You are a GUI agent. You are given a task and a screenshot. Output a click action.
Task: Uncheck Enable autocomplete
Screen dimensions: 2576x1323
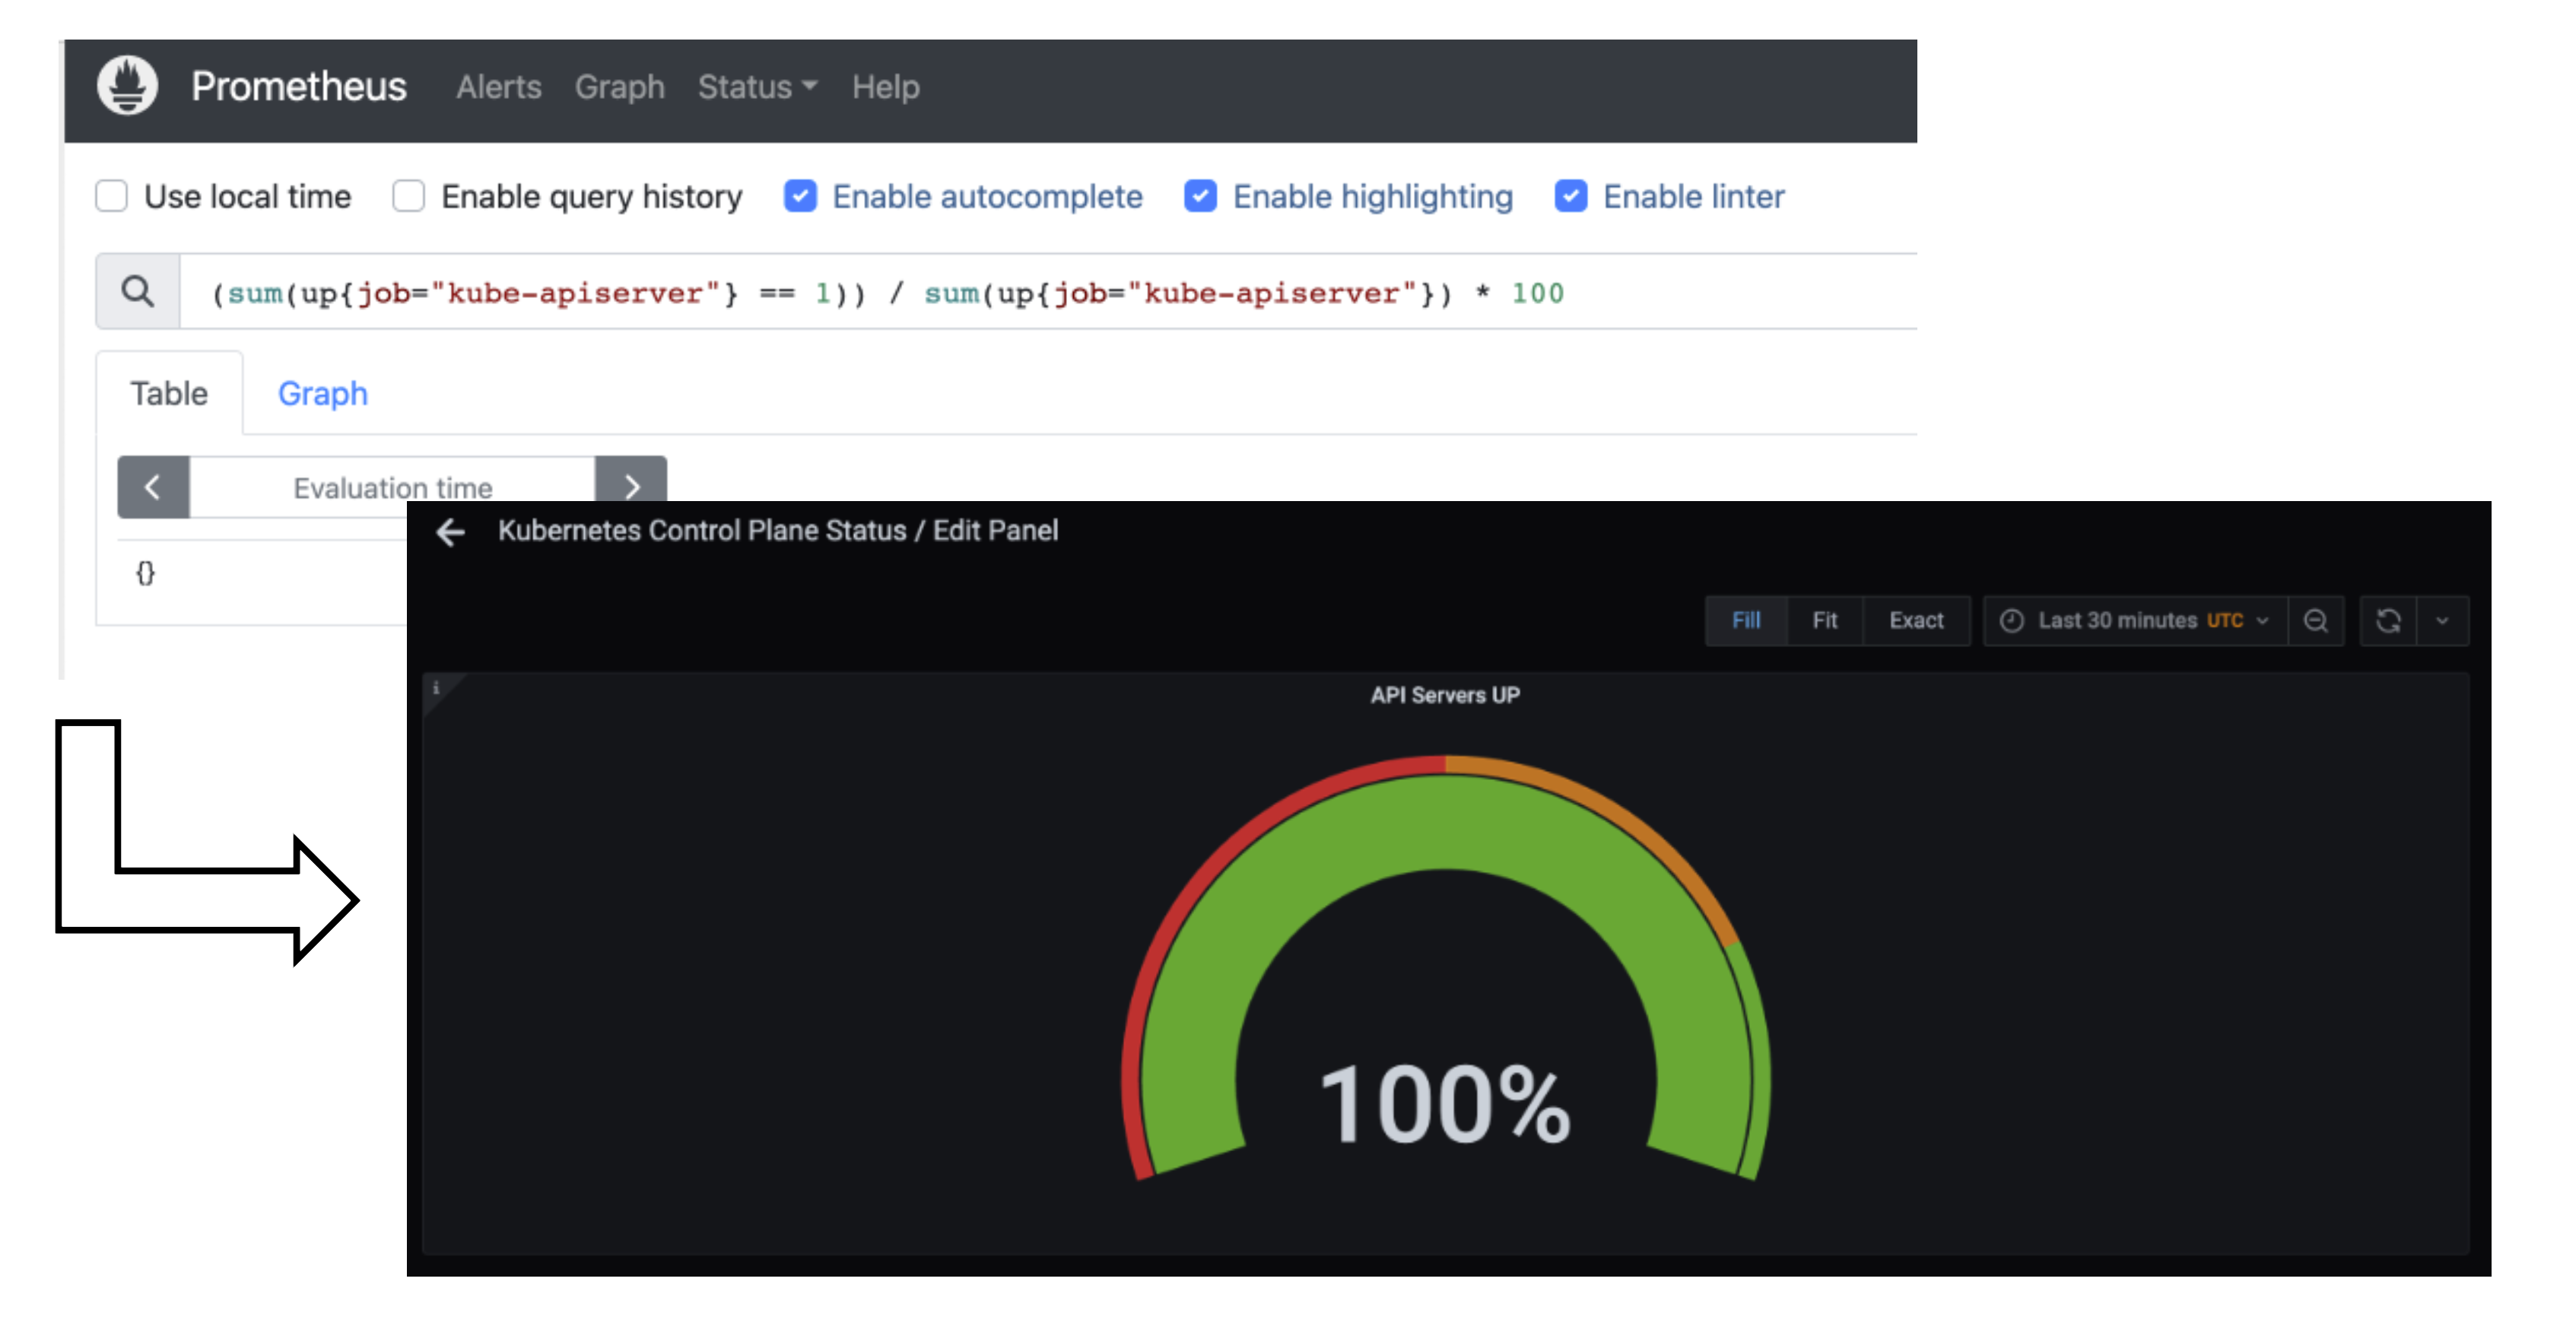(x=800, y=196)
